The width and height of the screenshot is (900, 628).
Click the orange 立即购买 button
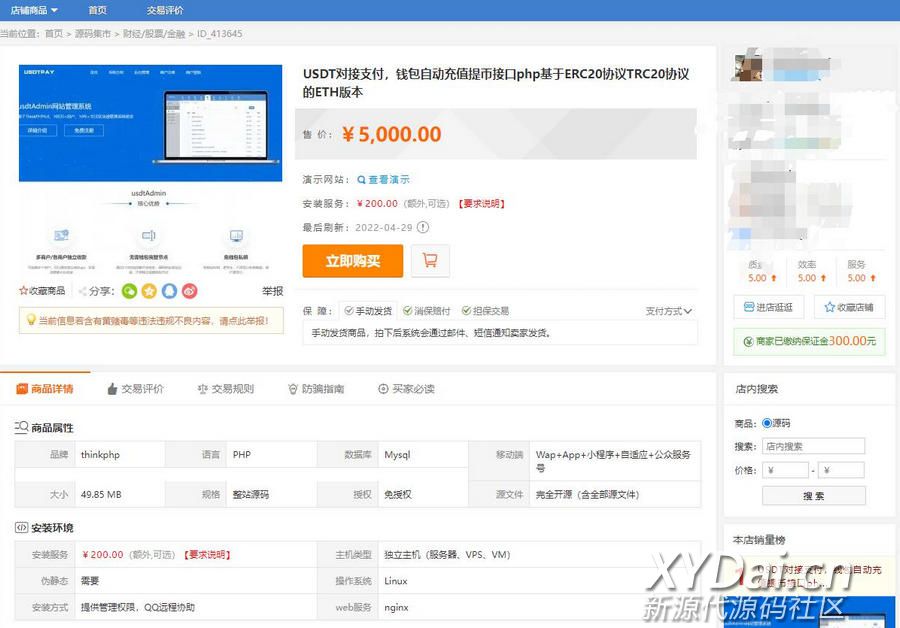[x=352, y=261]
